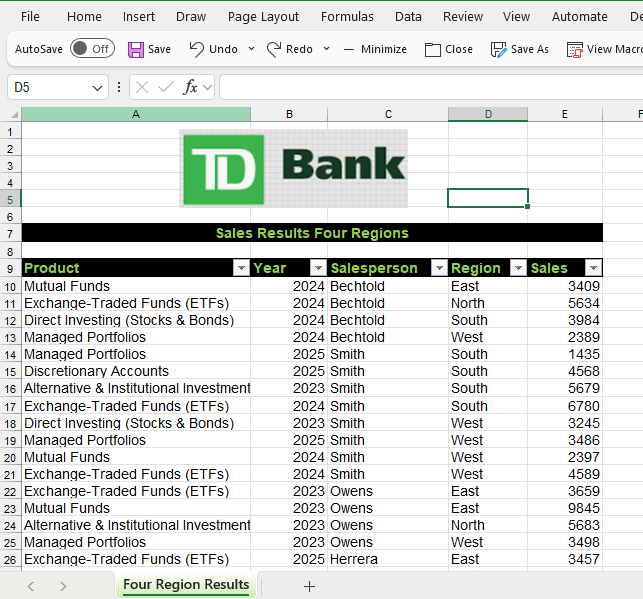The image size is (643, 599).
Task: Open the Sales column filter dropdown
Action: (x=593, y=268)
